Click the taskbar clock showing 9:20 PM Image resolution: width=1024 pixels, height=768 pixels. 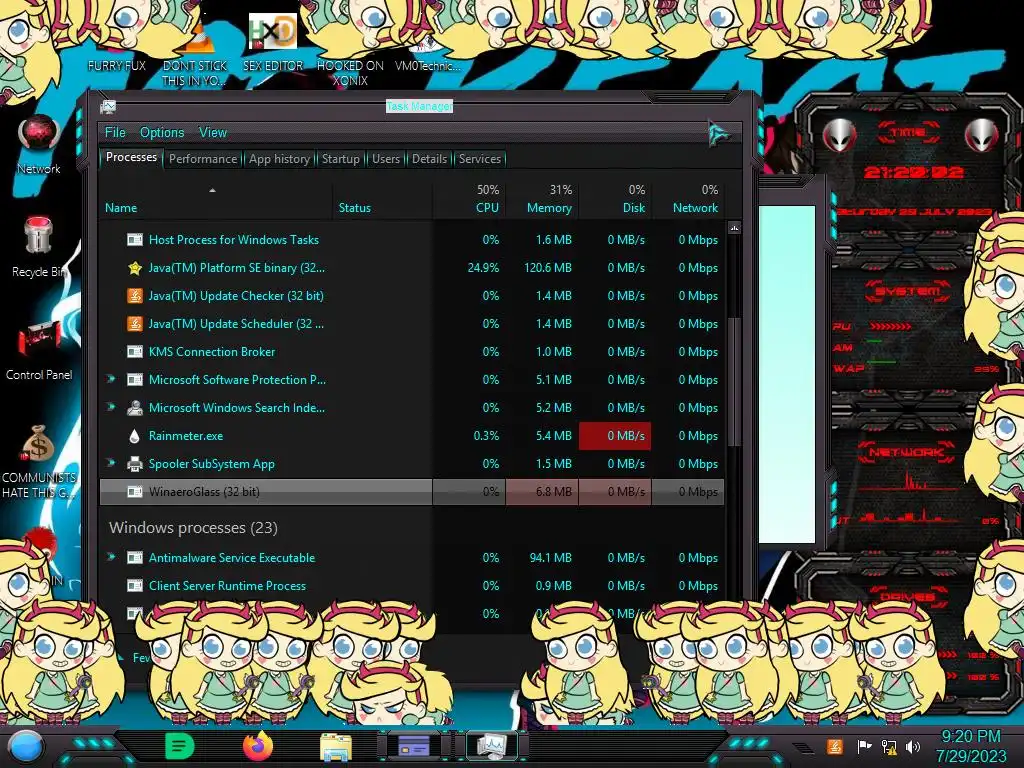click(x=971, y=746)
